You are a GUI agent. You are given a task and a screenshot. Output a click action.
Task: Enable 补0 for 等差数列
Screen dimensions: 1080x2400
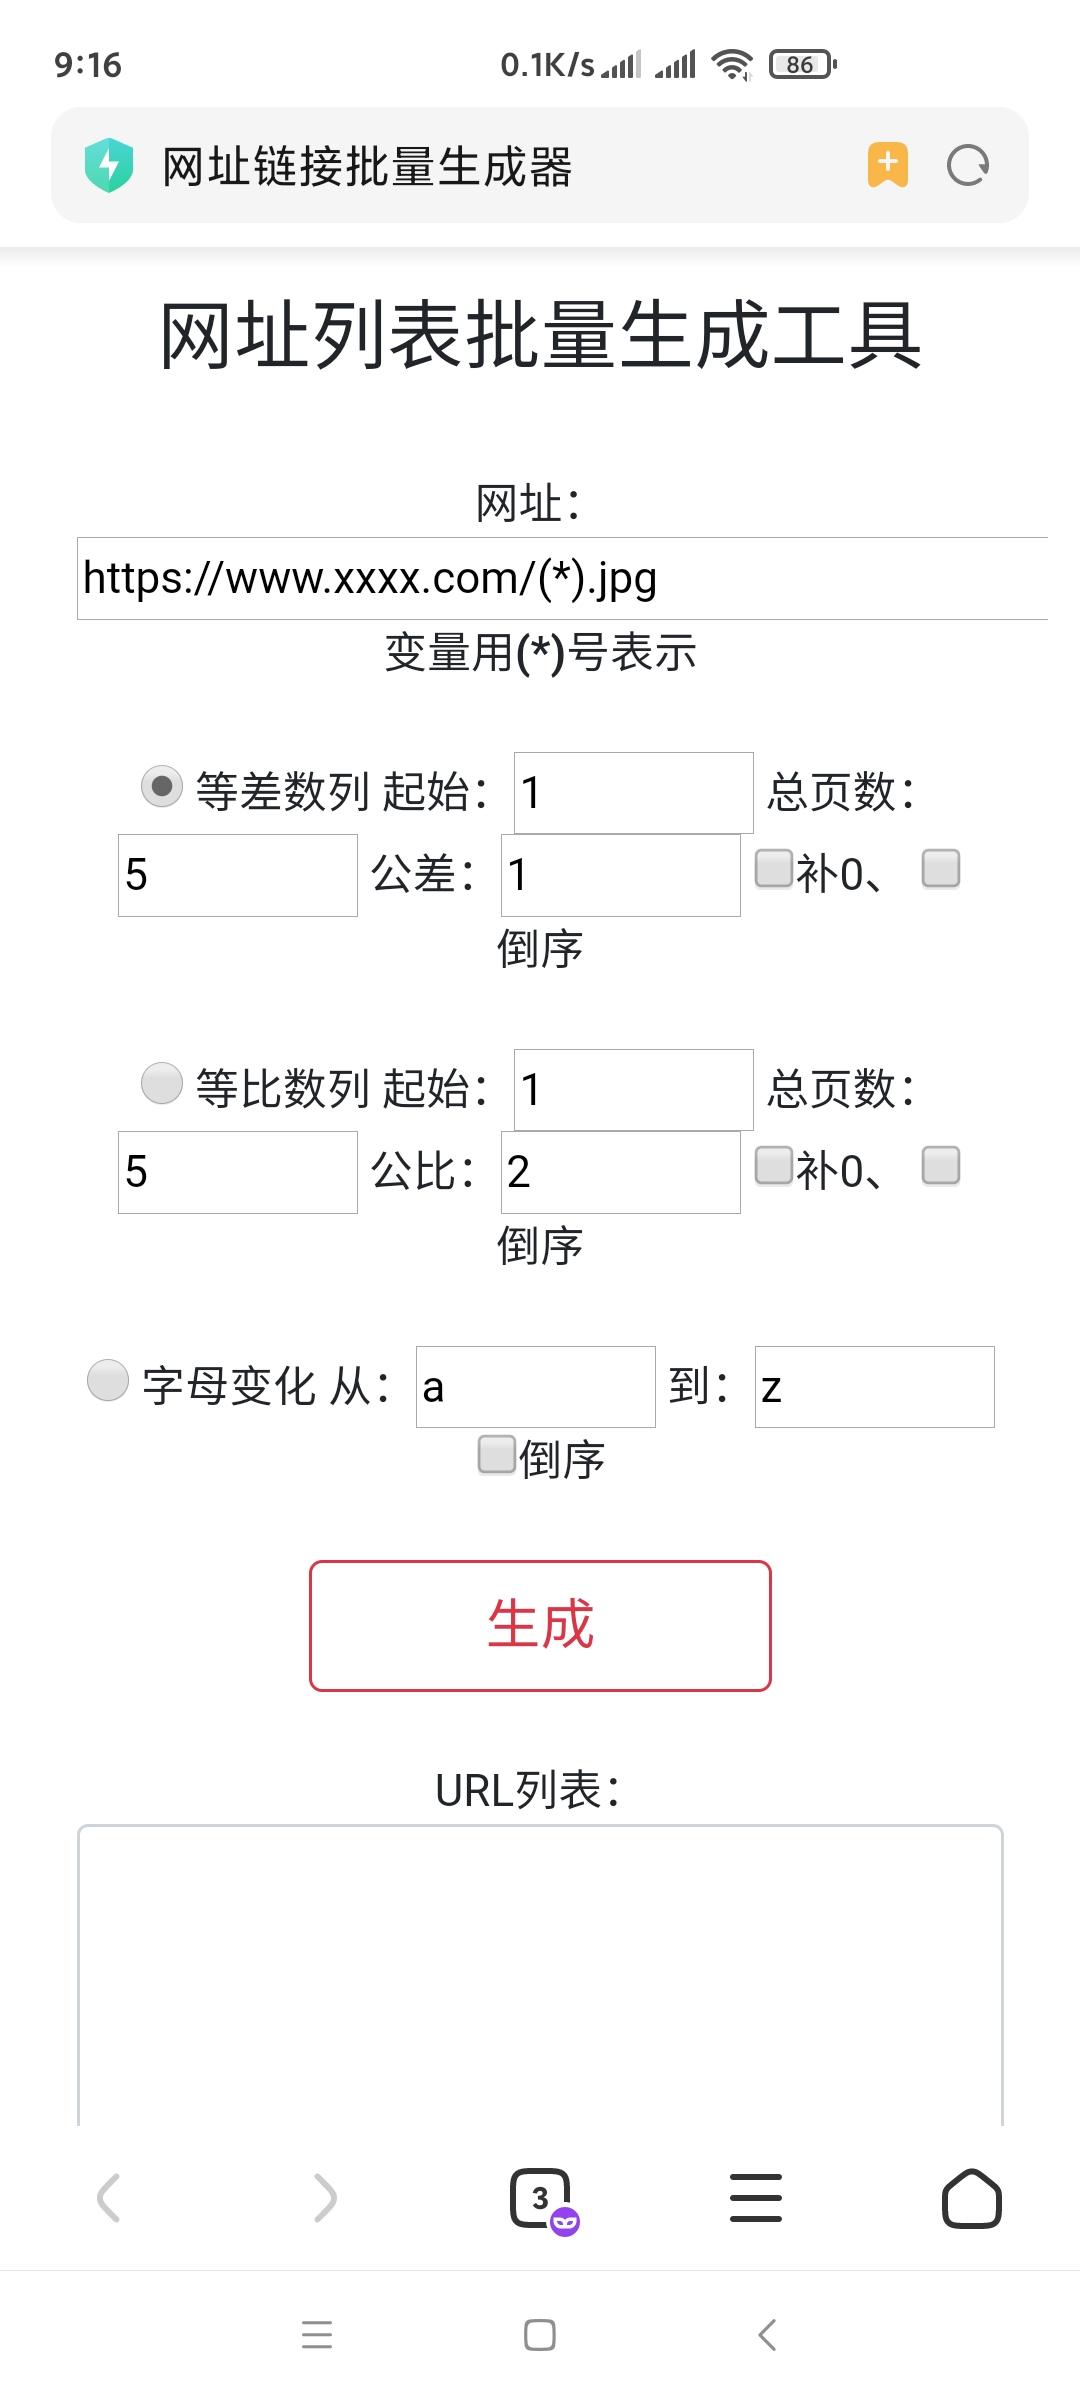[773, 868]
